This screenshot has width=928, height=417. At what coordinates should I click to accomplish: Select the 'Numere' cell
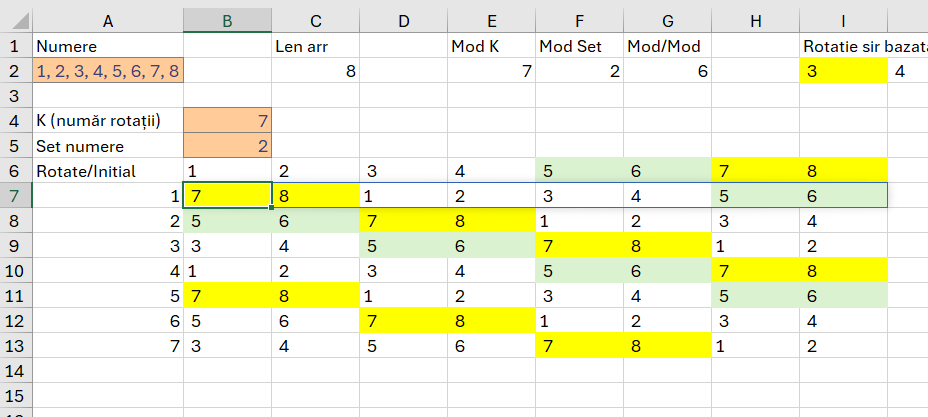coord(108,46)
